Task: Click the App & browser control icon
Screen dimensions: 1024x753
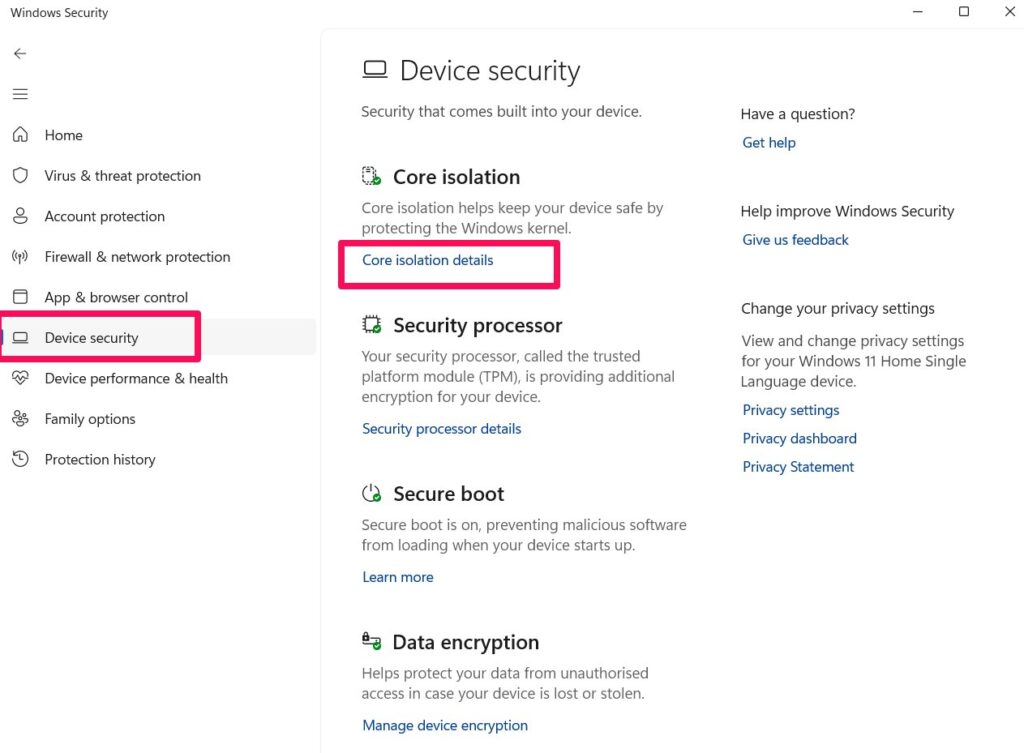Action: click(x=20, y=297)
